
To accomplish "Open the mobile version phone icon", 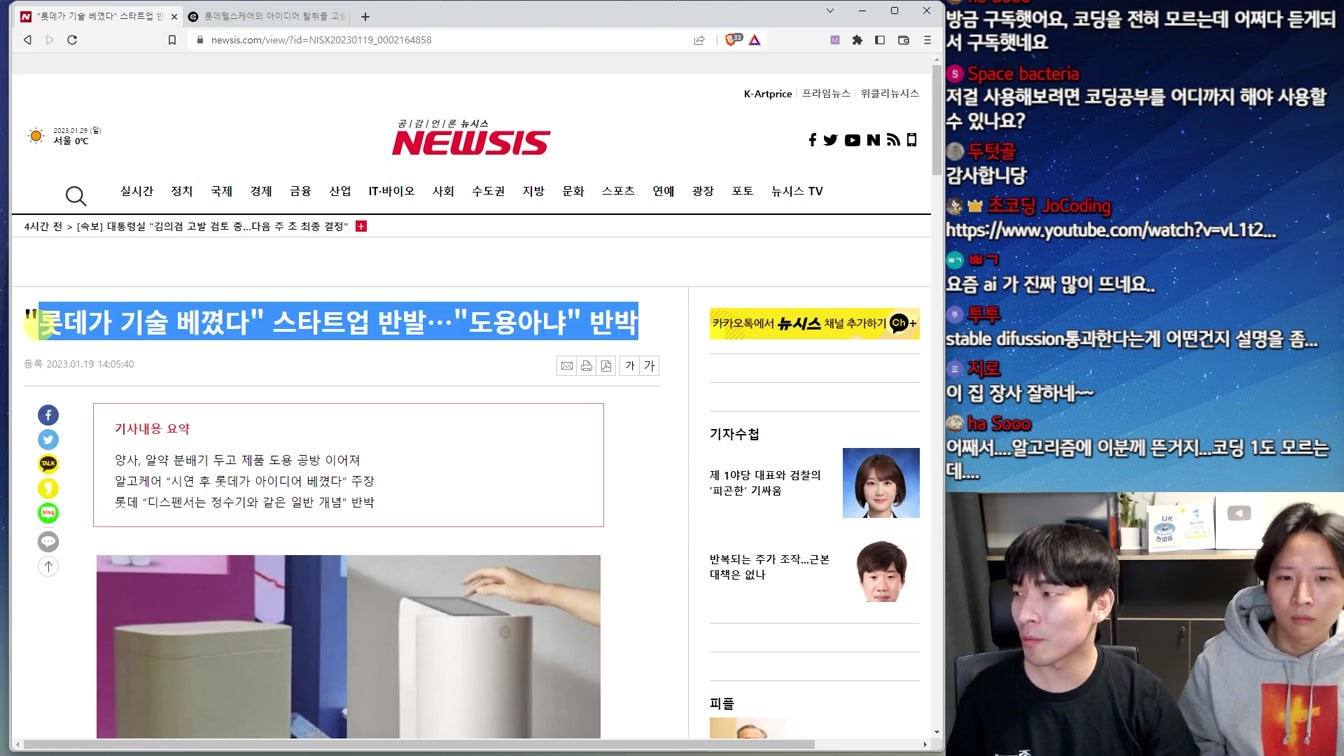I will tap(911, 141).
